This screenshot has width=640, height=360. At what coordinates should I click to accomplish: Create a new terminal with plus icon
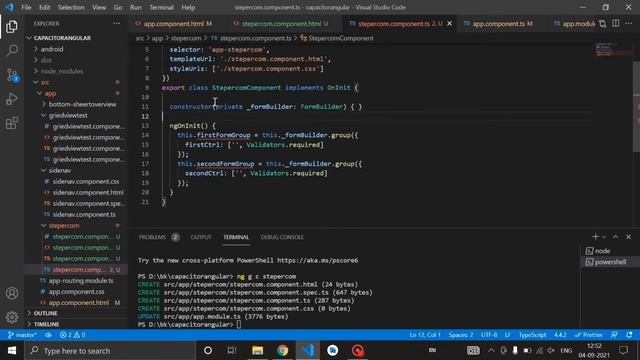click(x=596, y=237)
